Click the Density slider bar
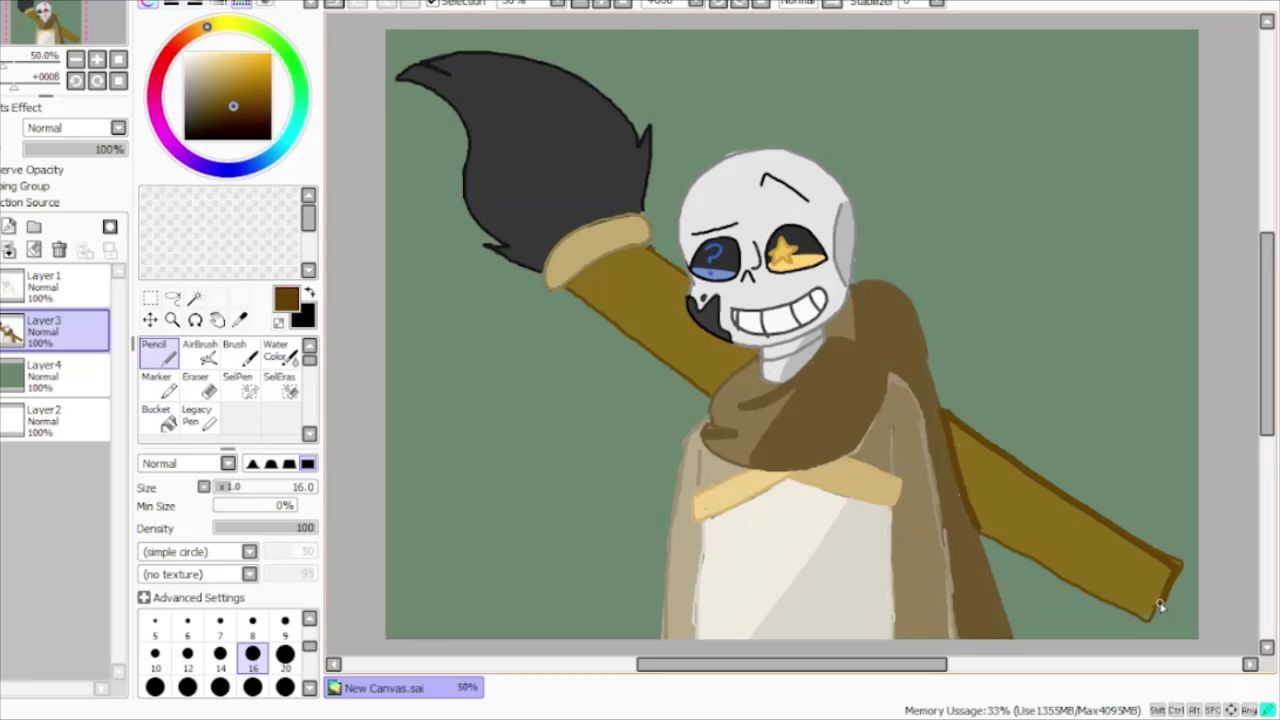 click(x=265, y=528)
